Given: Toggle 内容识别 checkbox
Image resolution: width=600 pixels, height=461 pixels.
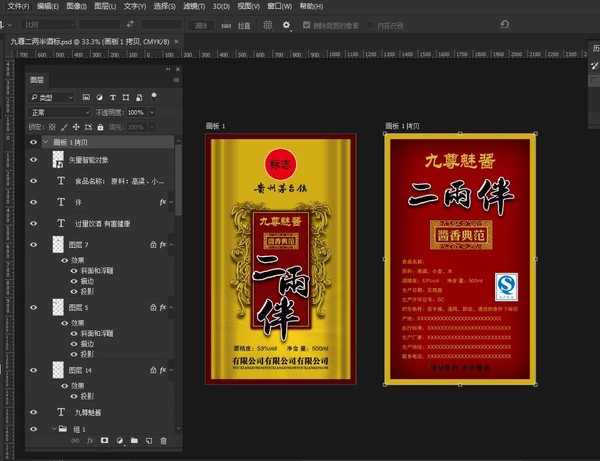Looking at the screenshot, I should 370,25.
